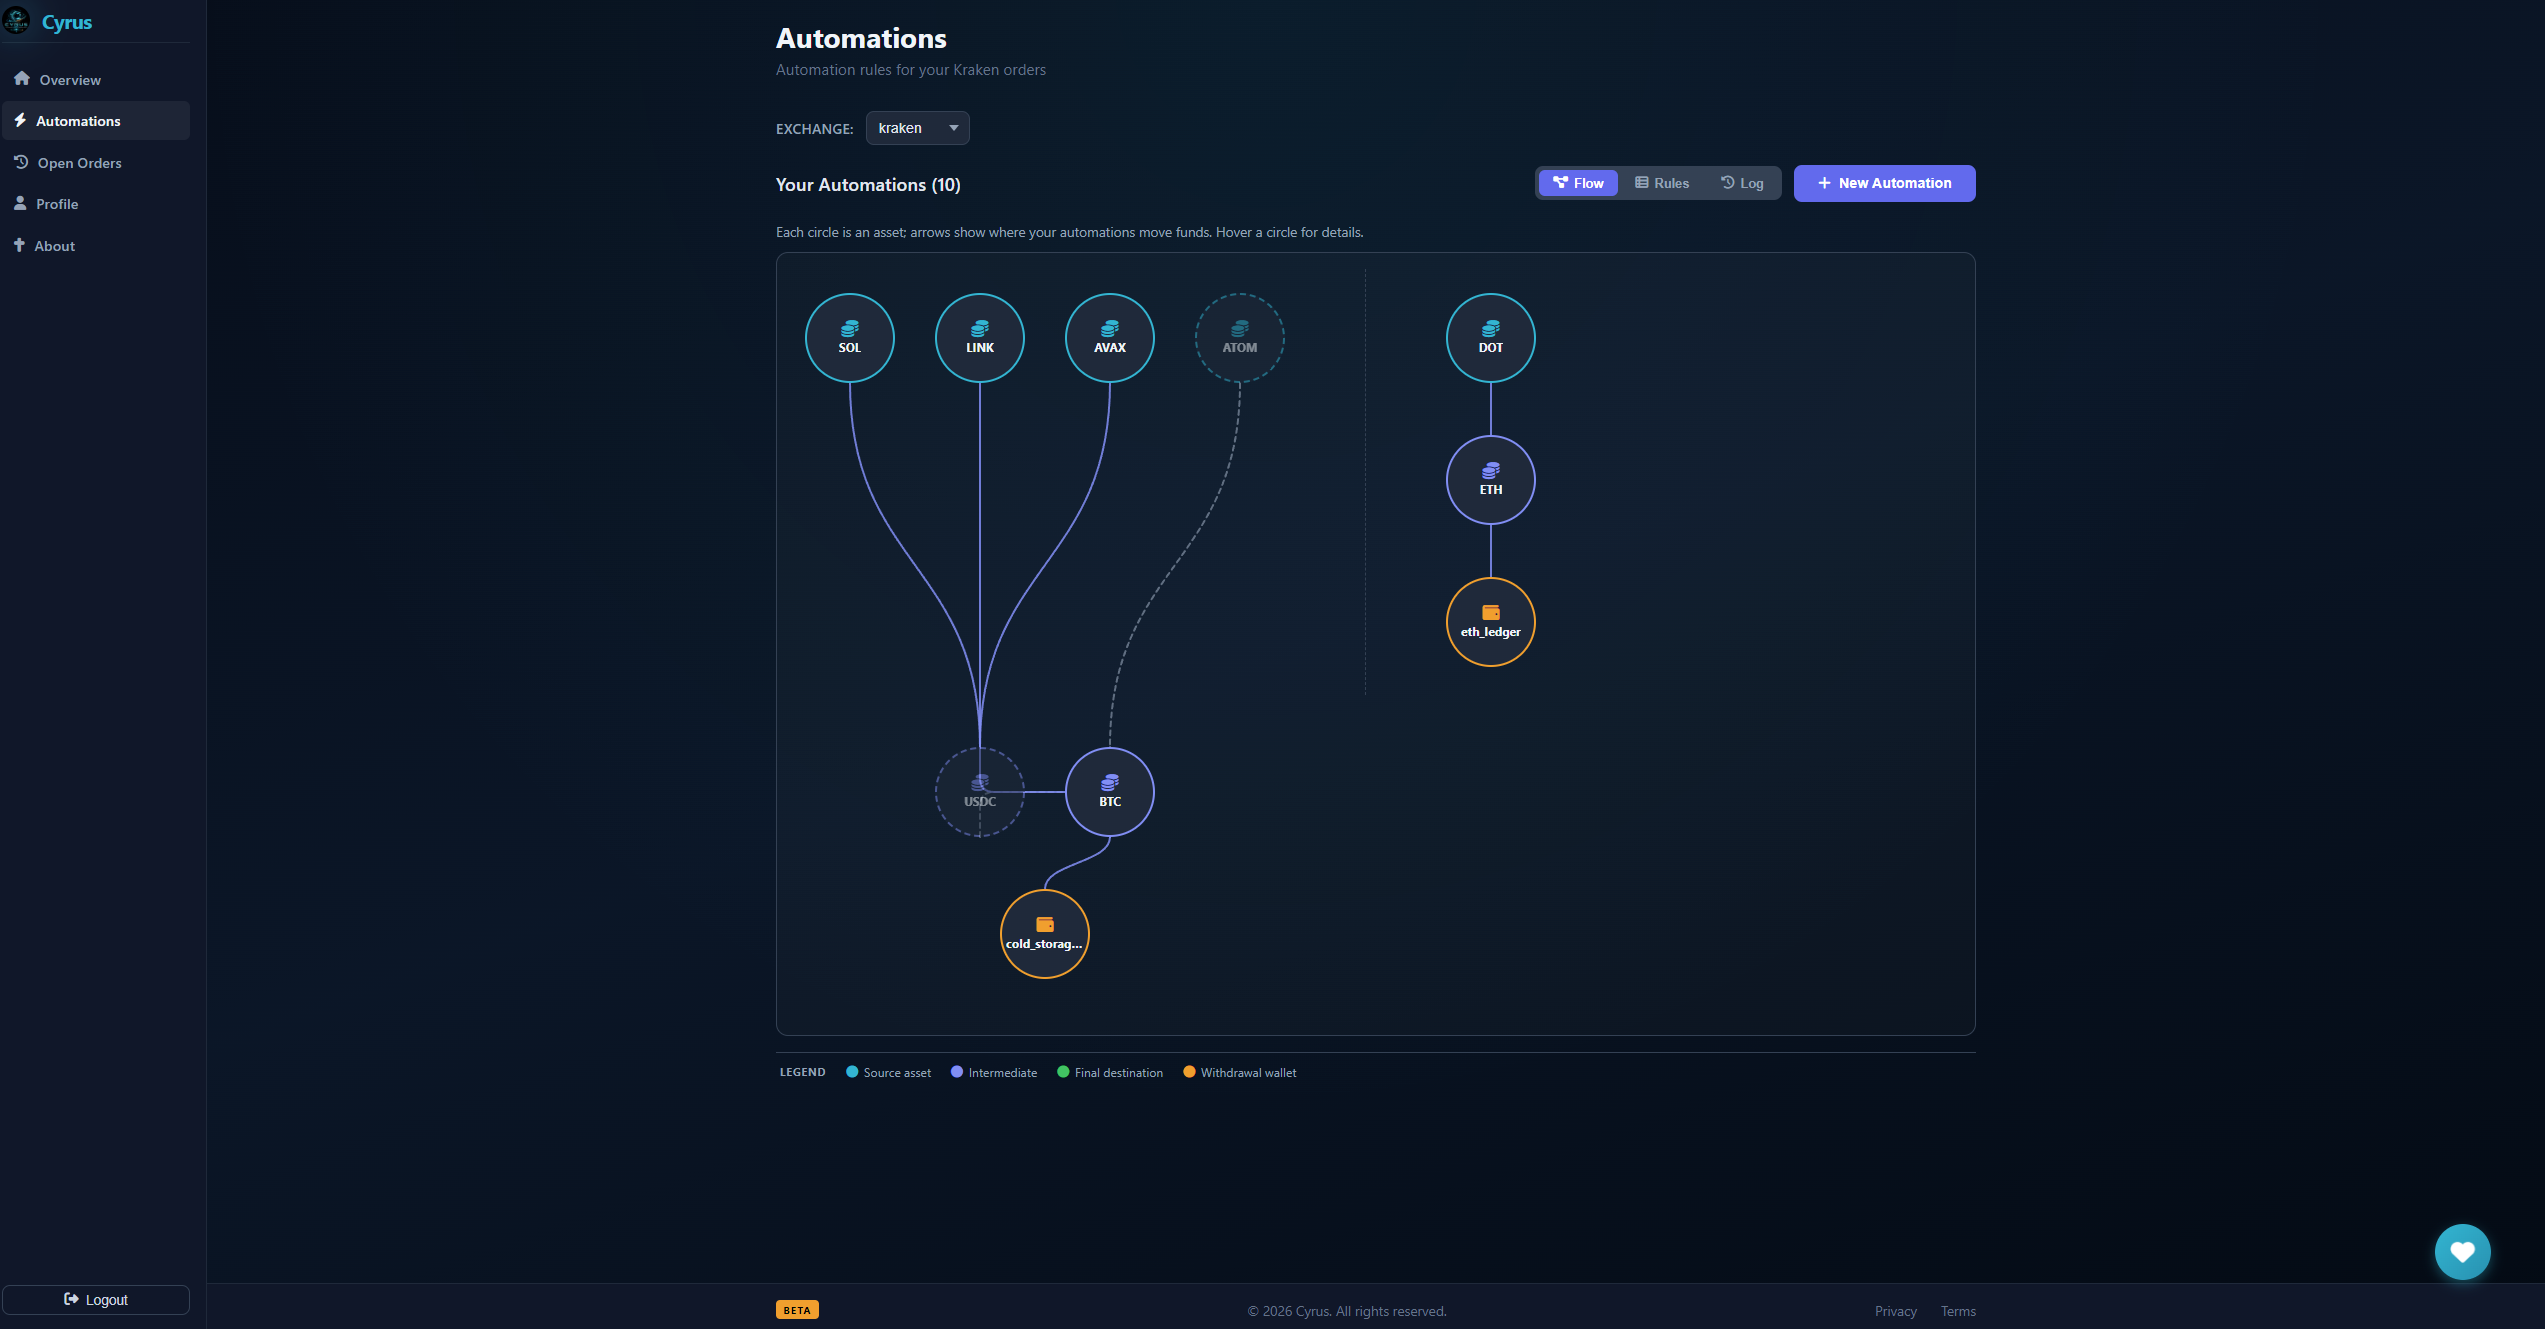Open the Profile page

pyautogui.click(x=96, y=204)
